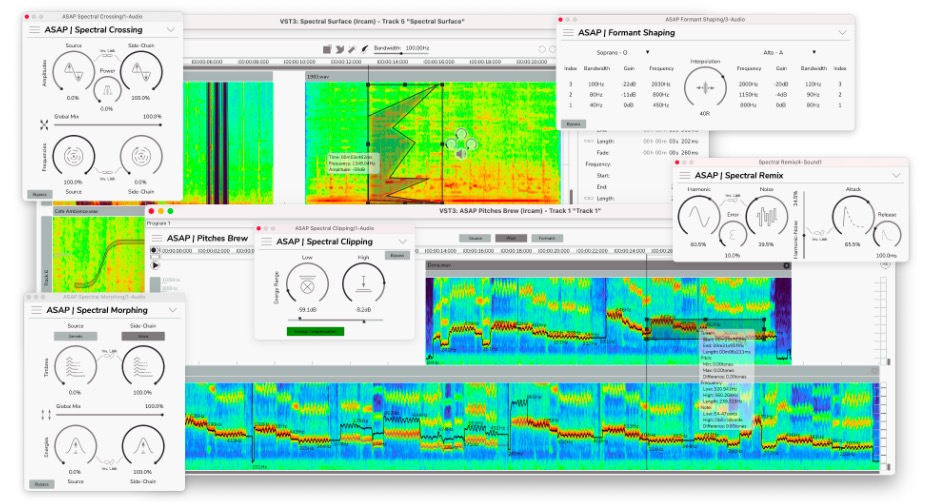Click the Low energy knob in Spectral Clipping
Image resolution: width=933 pixels, height=503 pixels.
click(307, 283)
